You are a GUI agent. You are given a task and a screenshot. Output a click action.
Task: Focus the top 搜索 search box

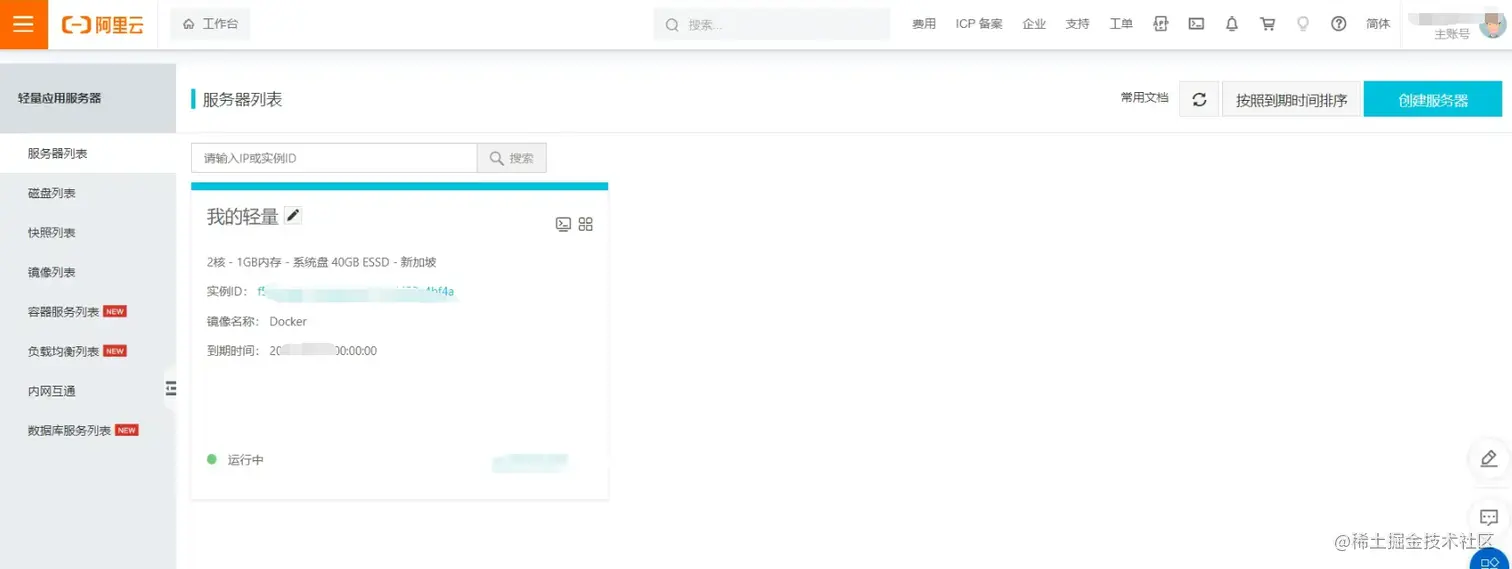(x=772, y=24)
